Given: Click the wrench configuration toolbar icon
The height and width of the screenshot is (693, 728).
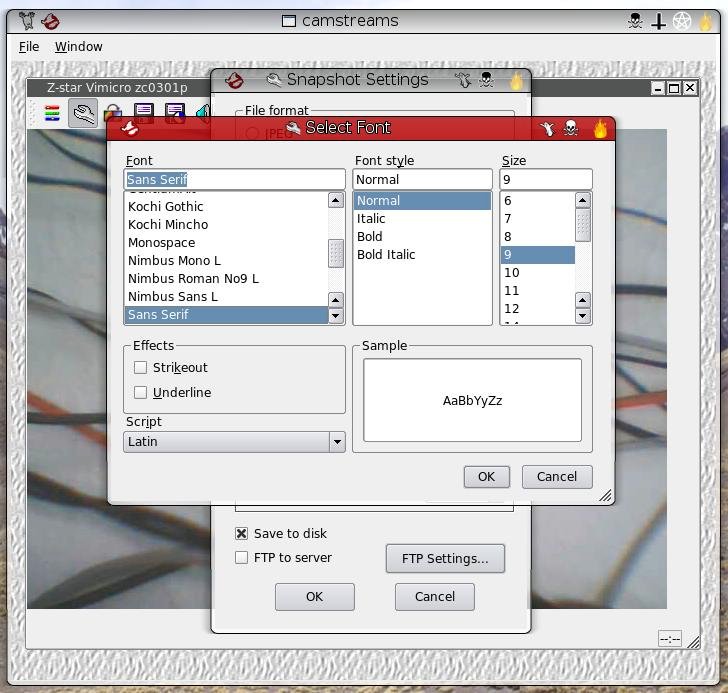Looking at the screenshot, I should click(83, 113).
